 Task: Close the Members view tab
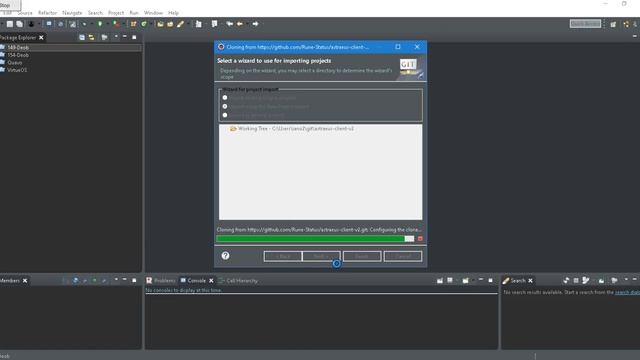point(25,281)
